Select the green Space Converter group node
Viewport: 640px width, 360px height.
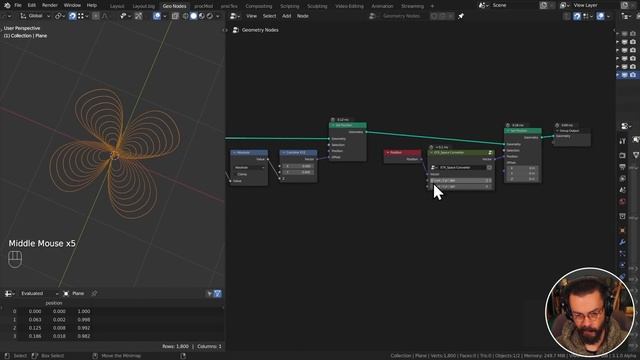pos(461,153)
